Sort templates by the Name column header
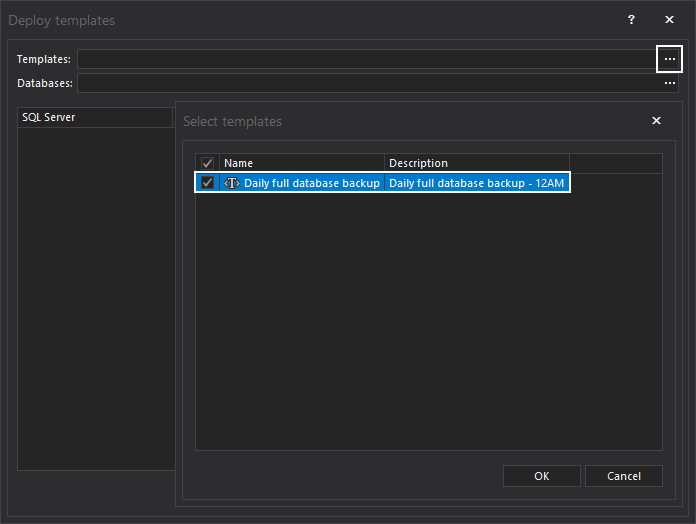This screenshot has height=524, width=696. (x=302, y=163)
